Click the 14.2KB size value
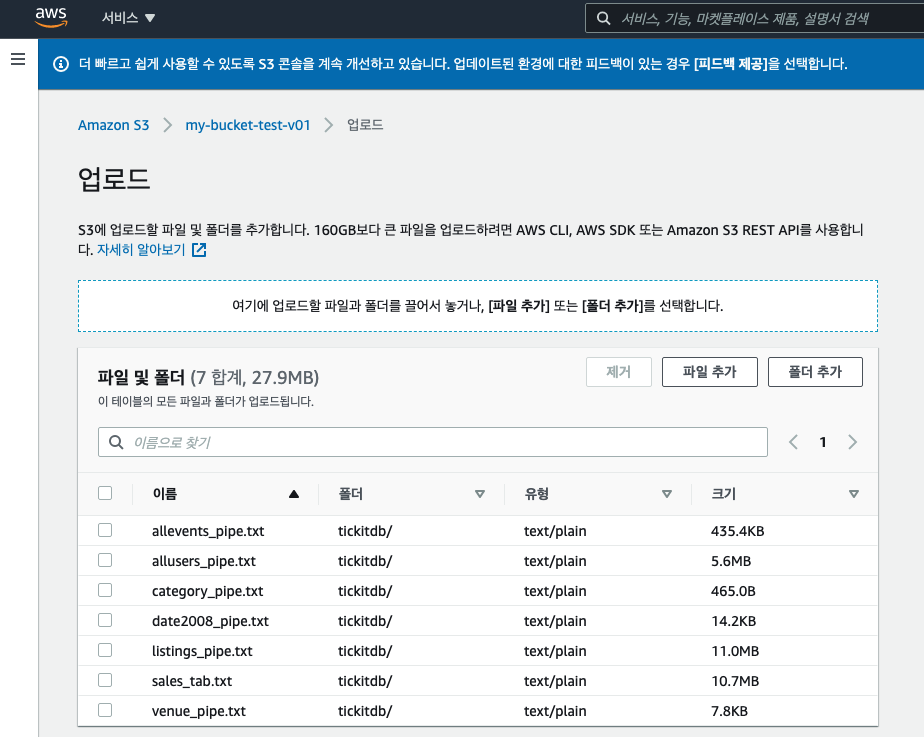 pyautogui.click(x=733, y=622)
